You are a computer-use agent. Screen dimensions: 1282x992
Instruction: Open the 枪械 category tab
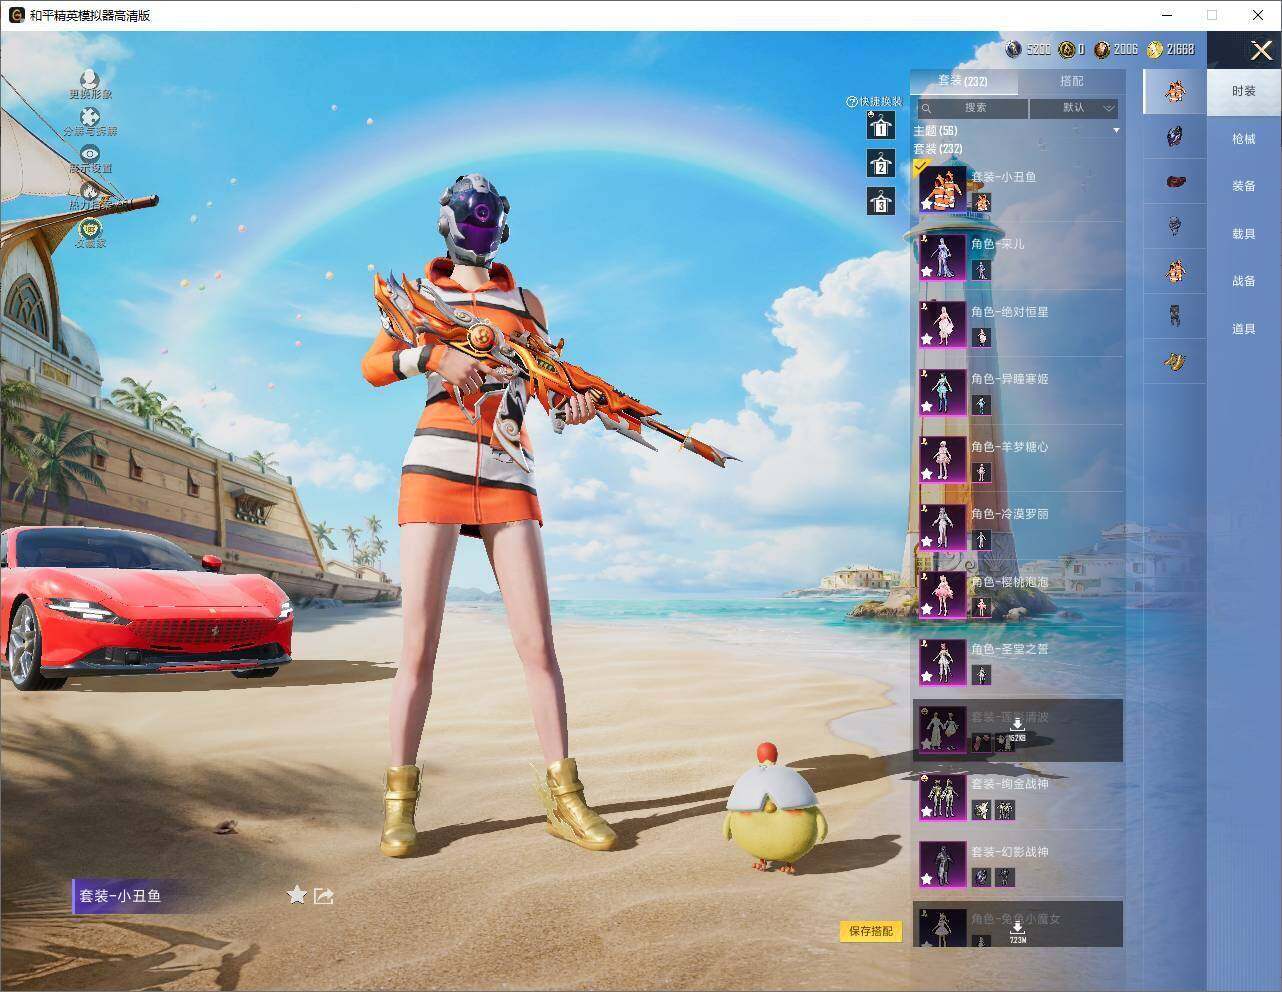tap(1244, 139)
